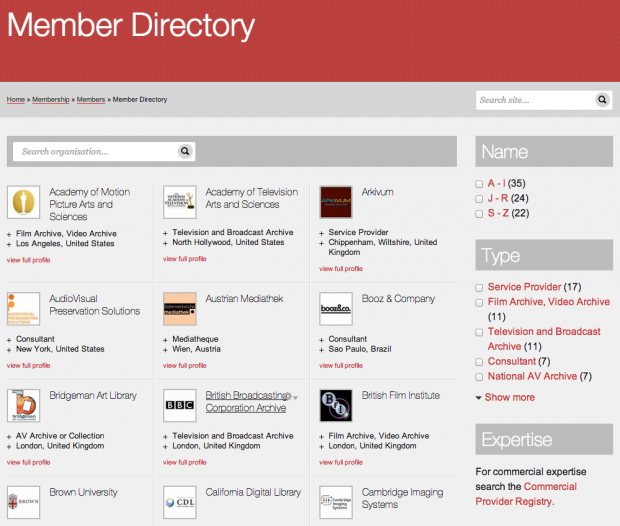Viewport: 620px width, 526px height.
Task: View full profile of BBC Archive
Action: (x=185, y=462)
